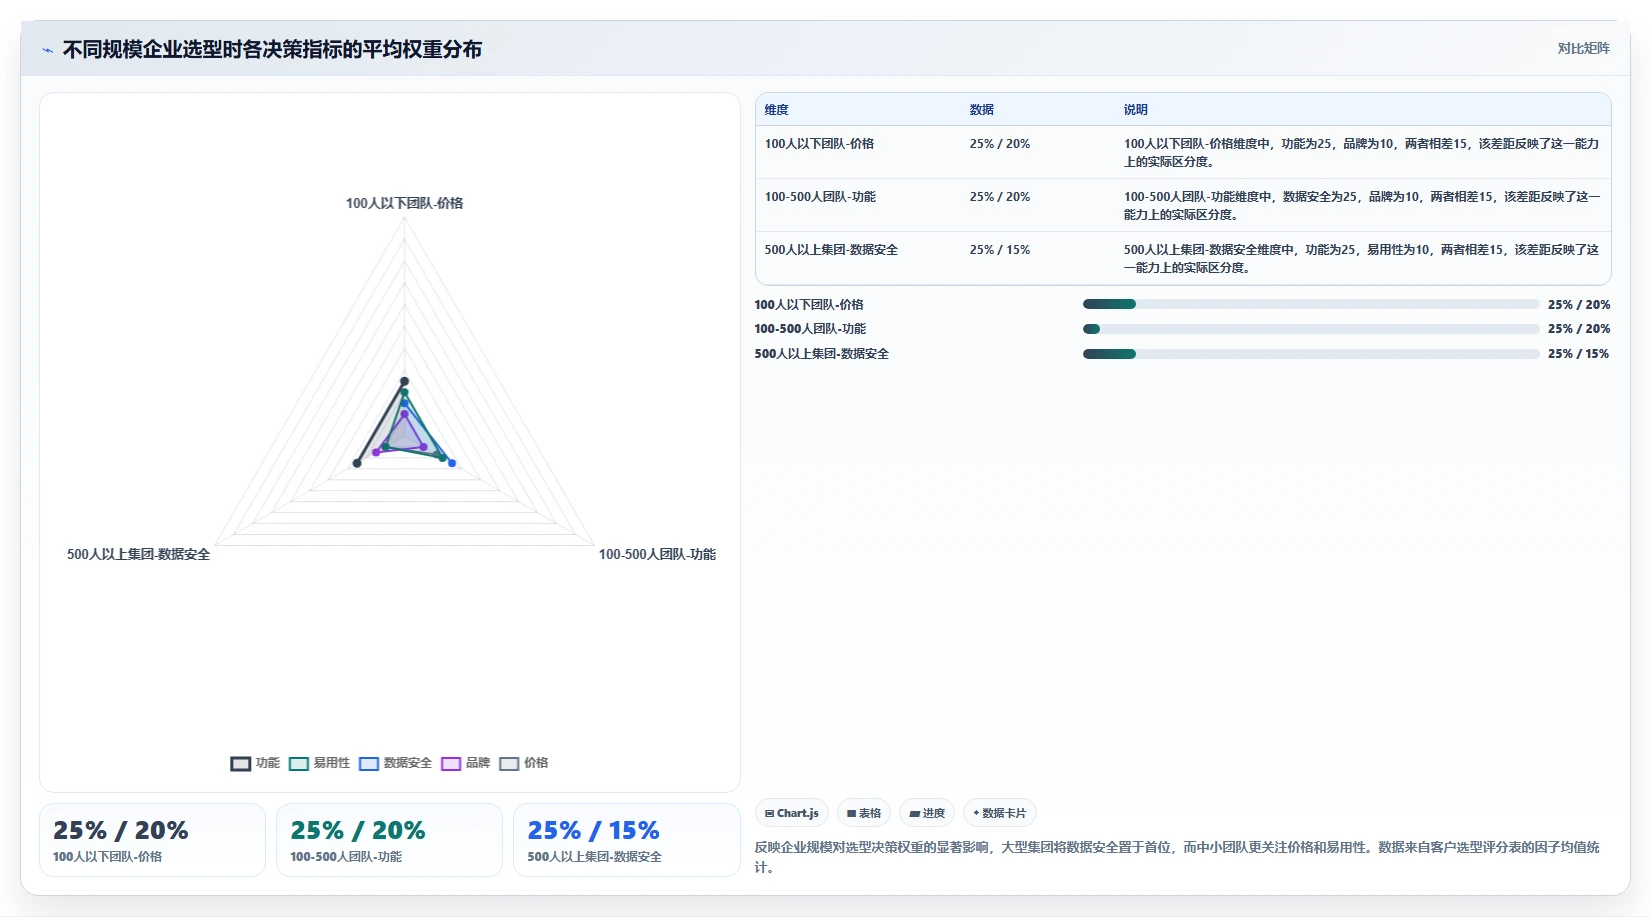Toggle the 数据安全 legend swatch
This screenshot has width=1651, height=917.
(x=369, y=763)
